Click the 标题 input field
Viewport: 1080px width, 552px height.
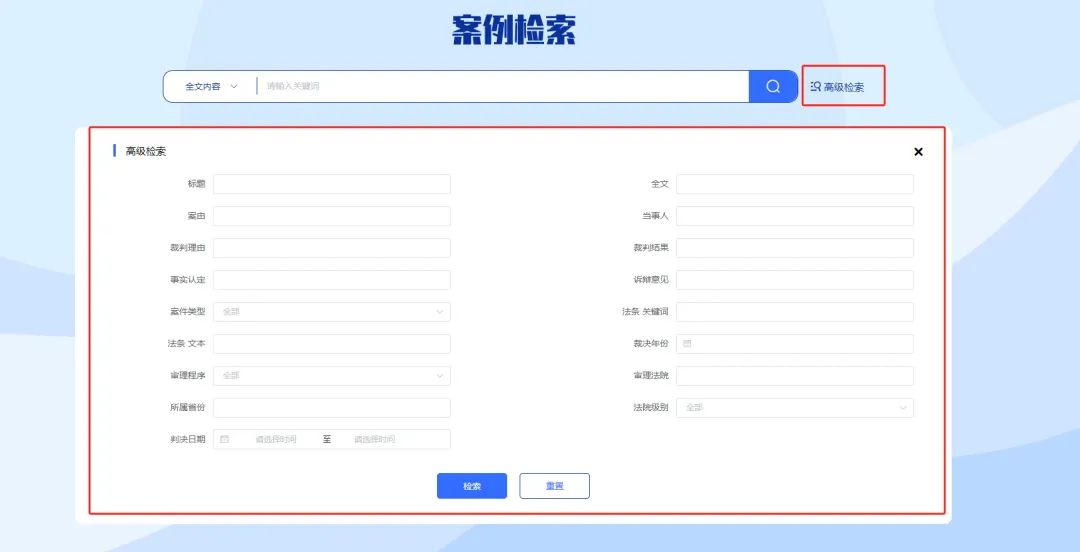(332, 184)
